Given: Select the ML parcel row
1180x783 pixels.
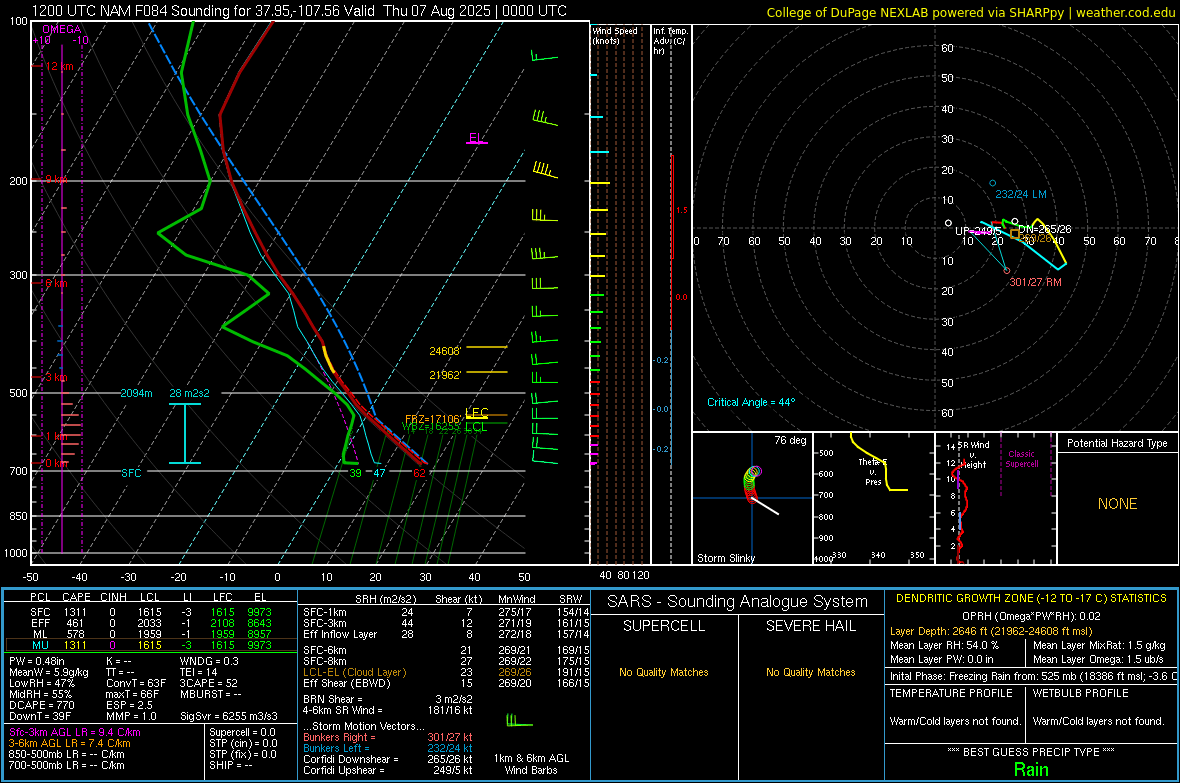Looking at the screenshot, I should tap(152, 634).
